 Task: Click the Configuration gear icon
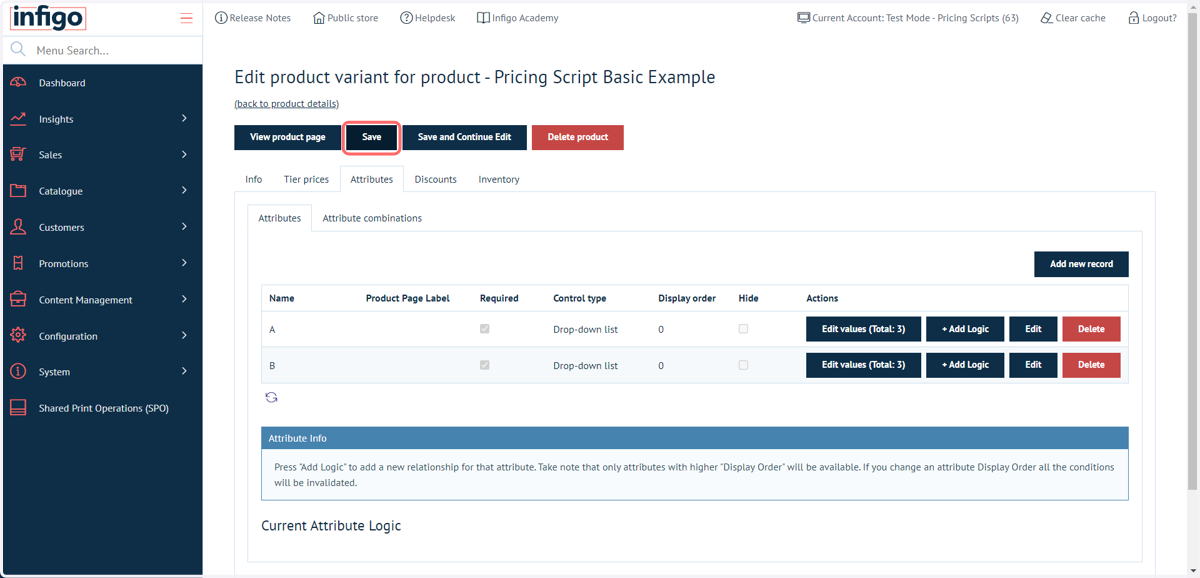[x=18, y=335]
